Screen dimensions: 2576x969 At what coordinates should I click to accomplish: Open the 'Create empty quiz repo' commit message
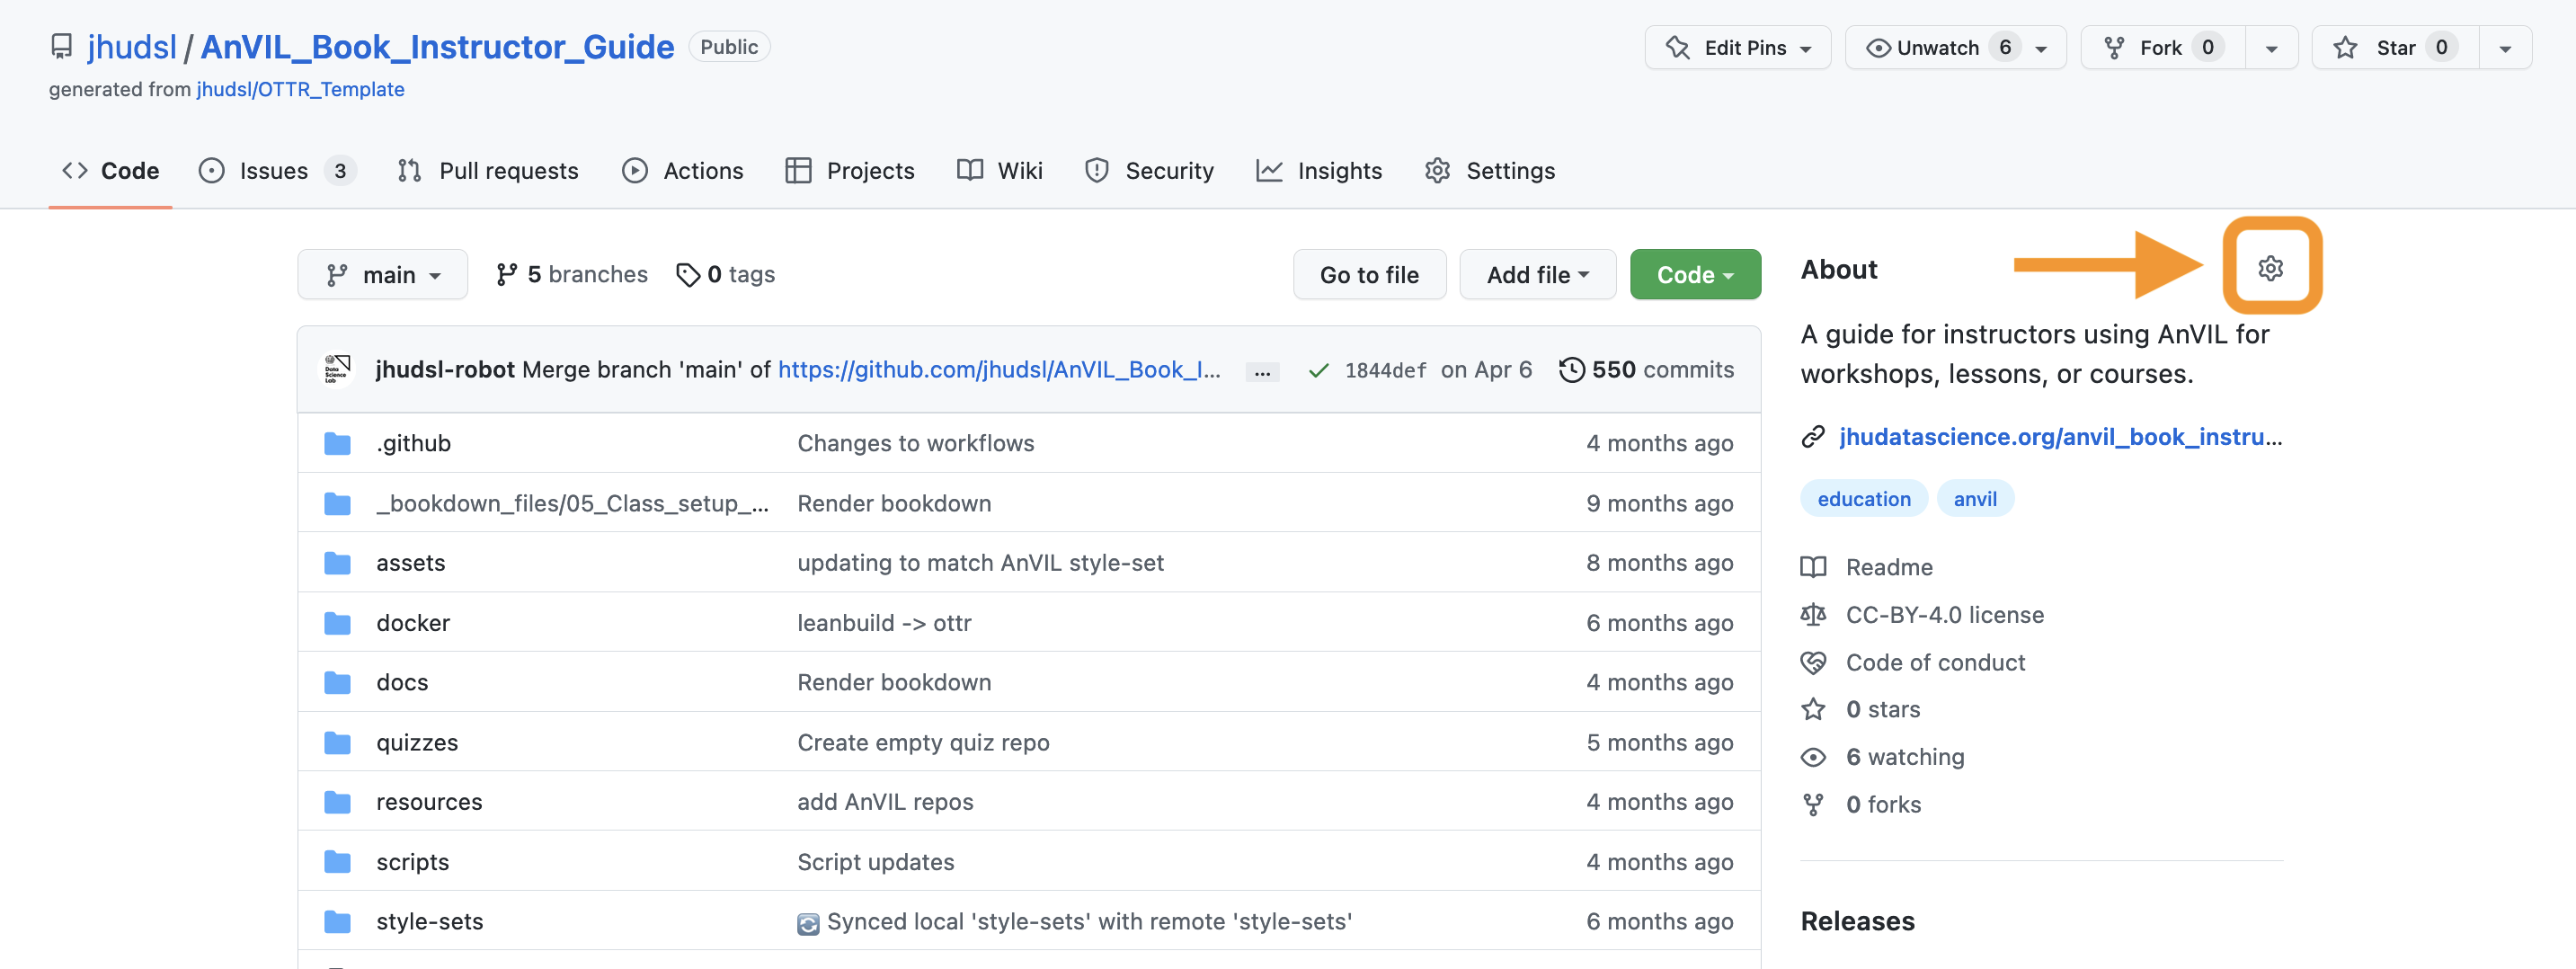(923, 742)
